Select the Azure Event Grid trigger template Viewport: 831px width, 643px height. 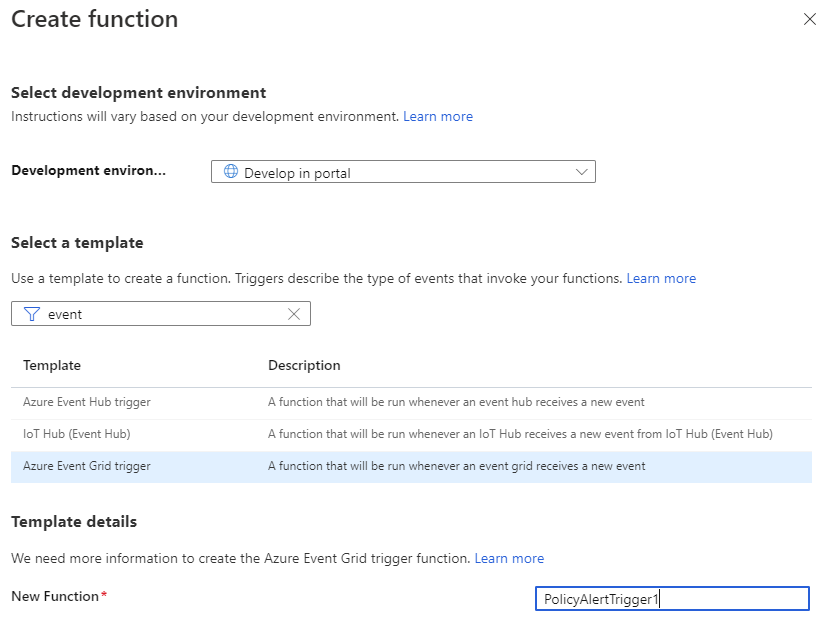point(411,466)
